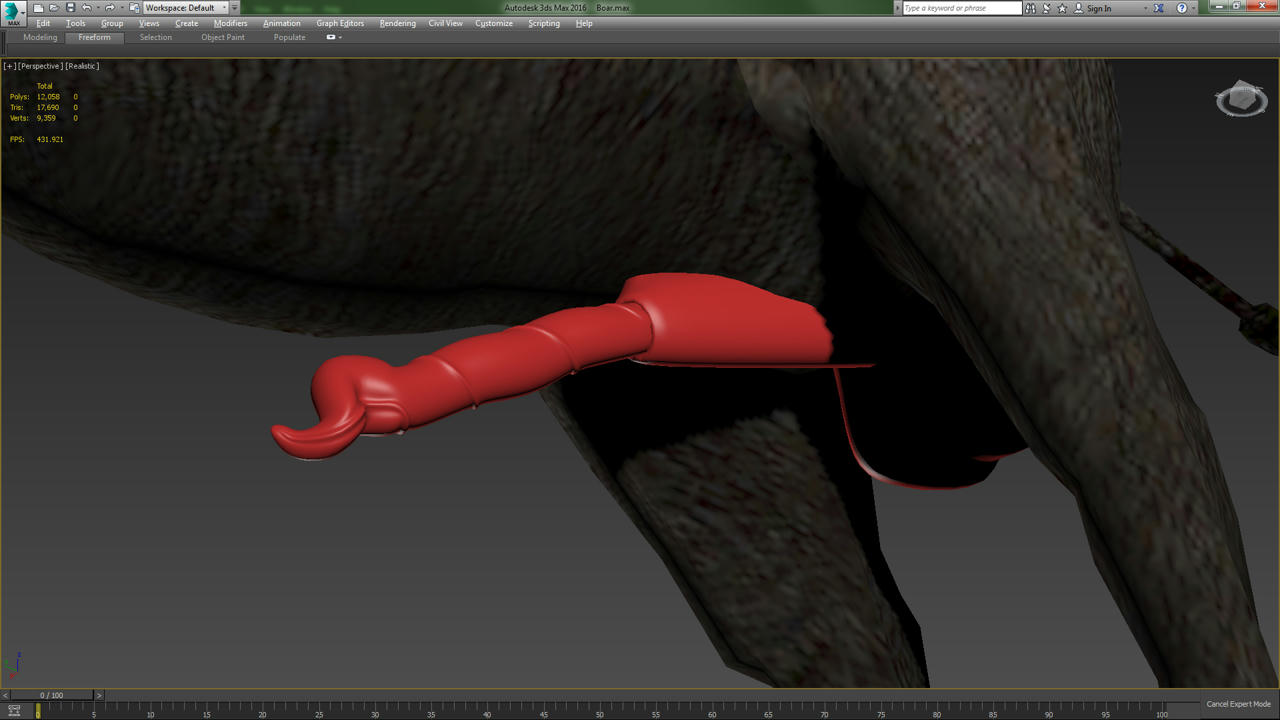Click the Save File icon

pos(71,8)
